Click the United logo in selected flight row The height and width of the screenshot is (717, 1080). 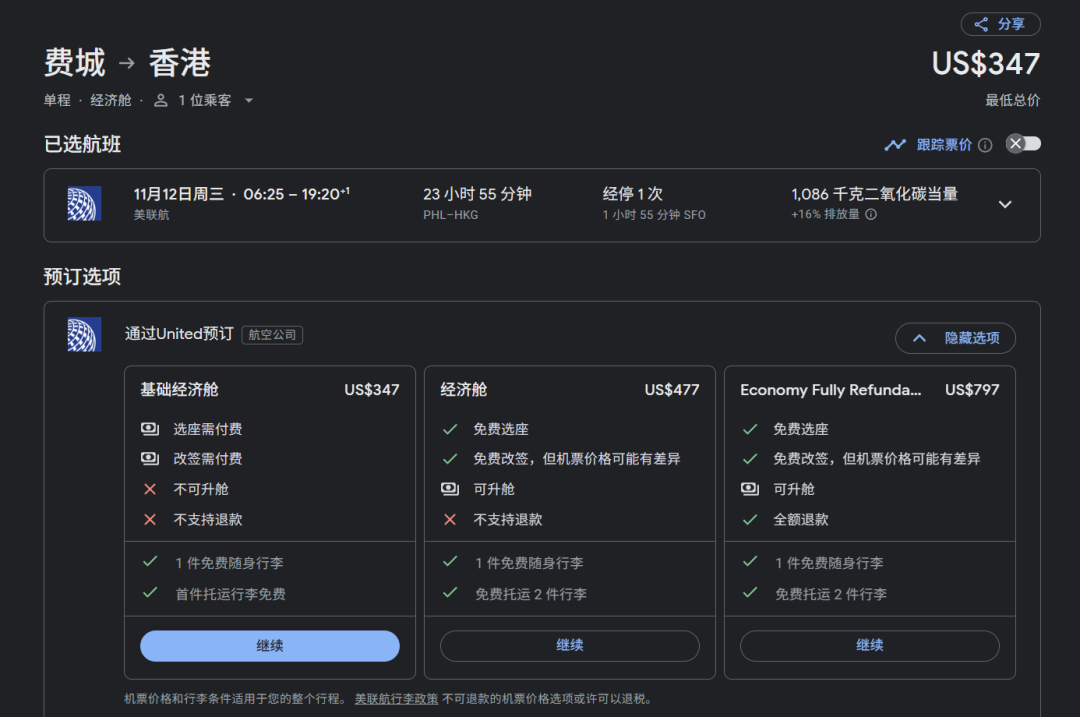pyautogui.click(x=84, y=204)
